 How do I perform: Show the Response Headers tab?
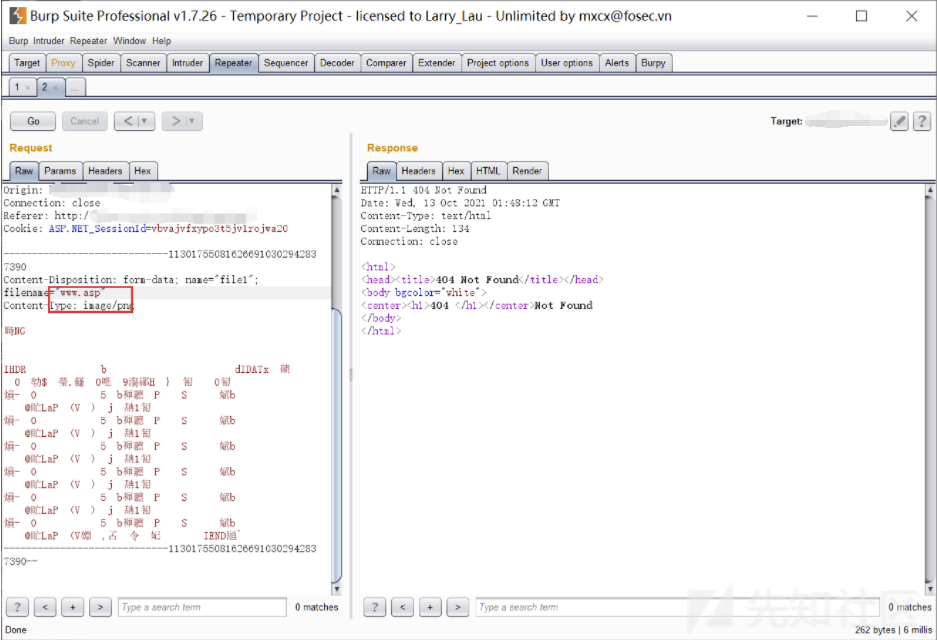coord(418,171)
